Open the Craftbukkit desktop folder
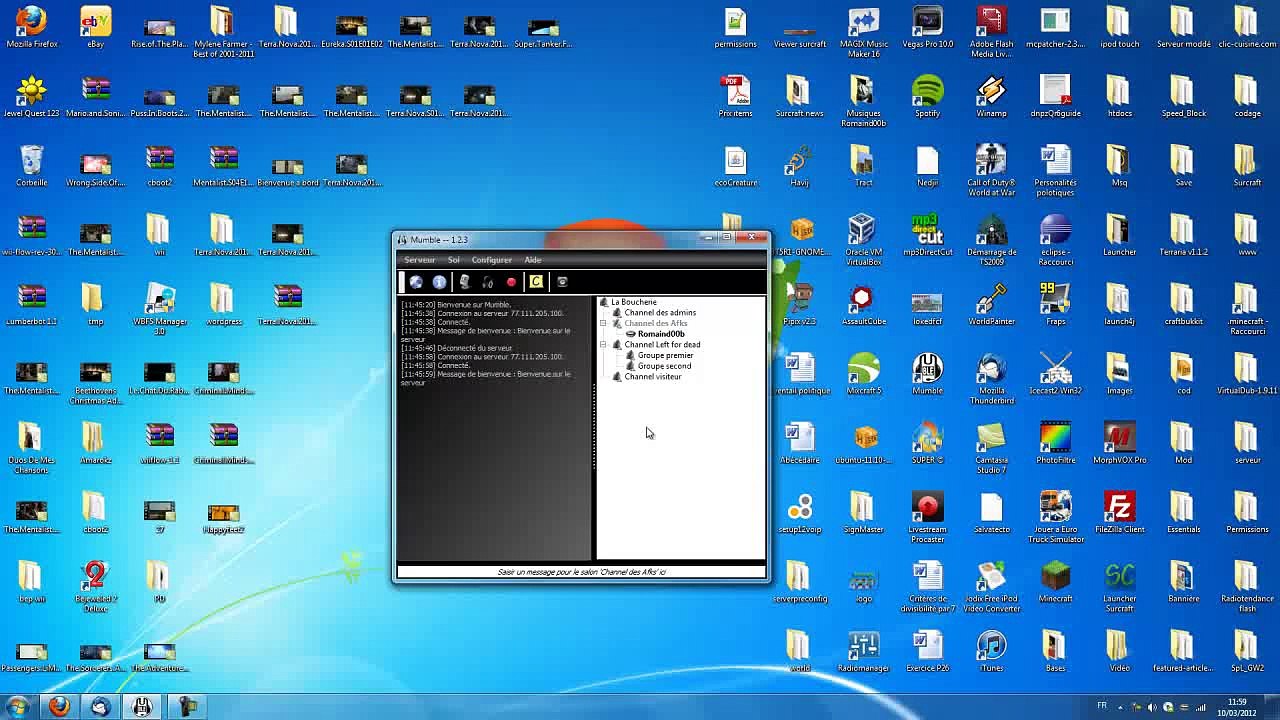Image resolution: width=1280 pixels, height=720 pixels. [1183, 304]
